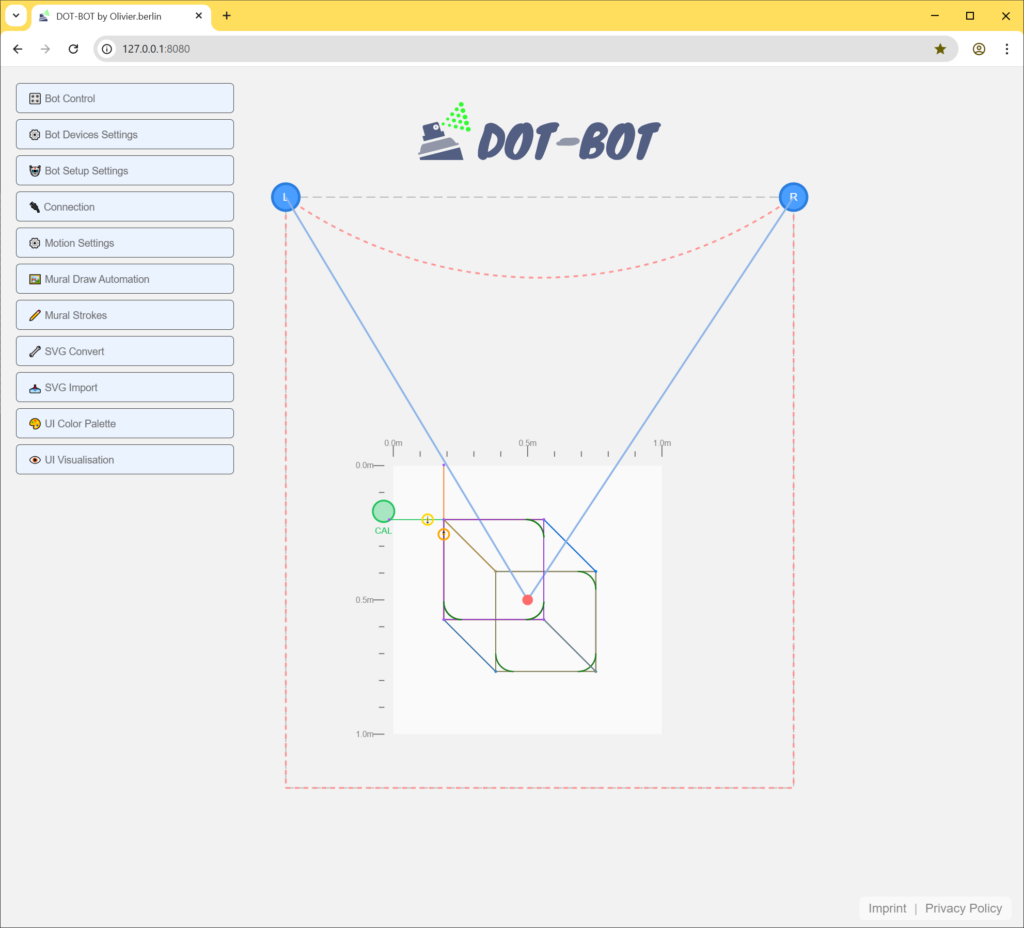Click the SVG Convert icon
Viewport: 1024px width, 928px height.
click(35, 351)
